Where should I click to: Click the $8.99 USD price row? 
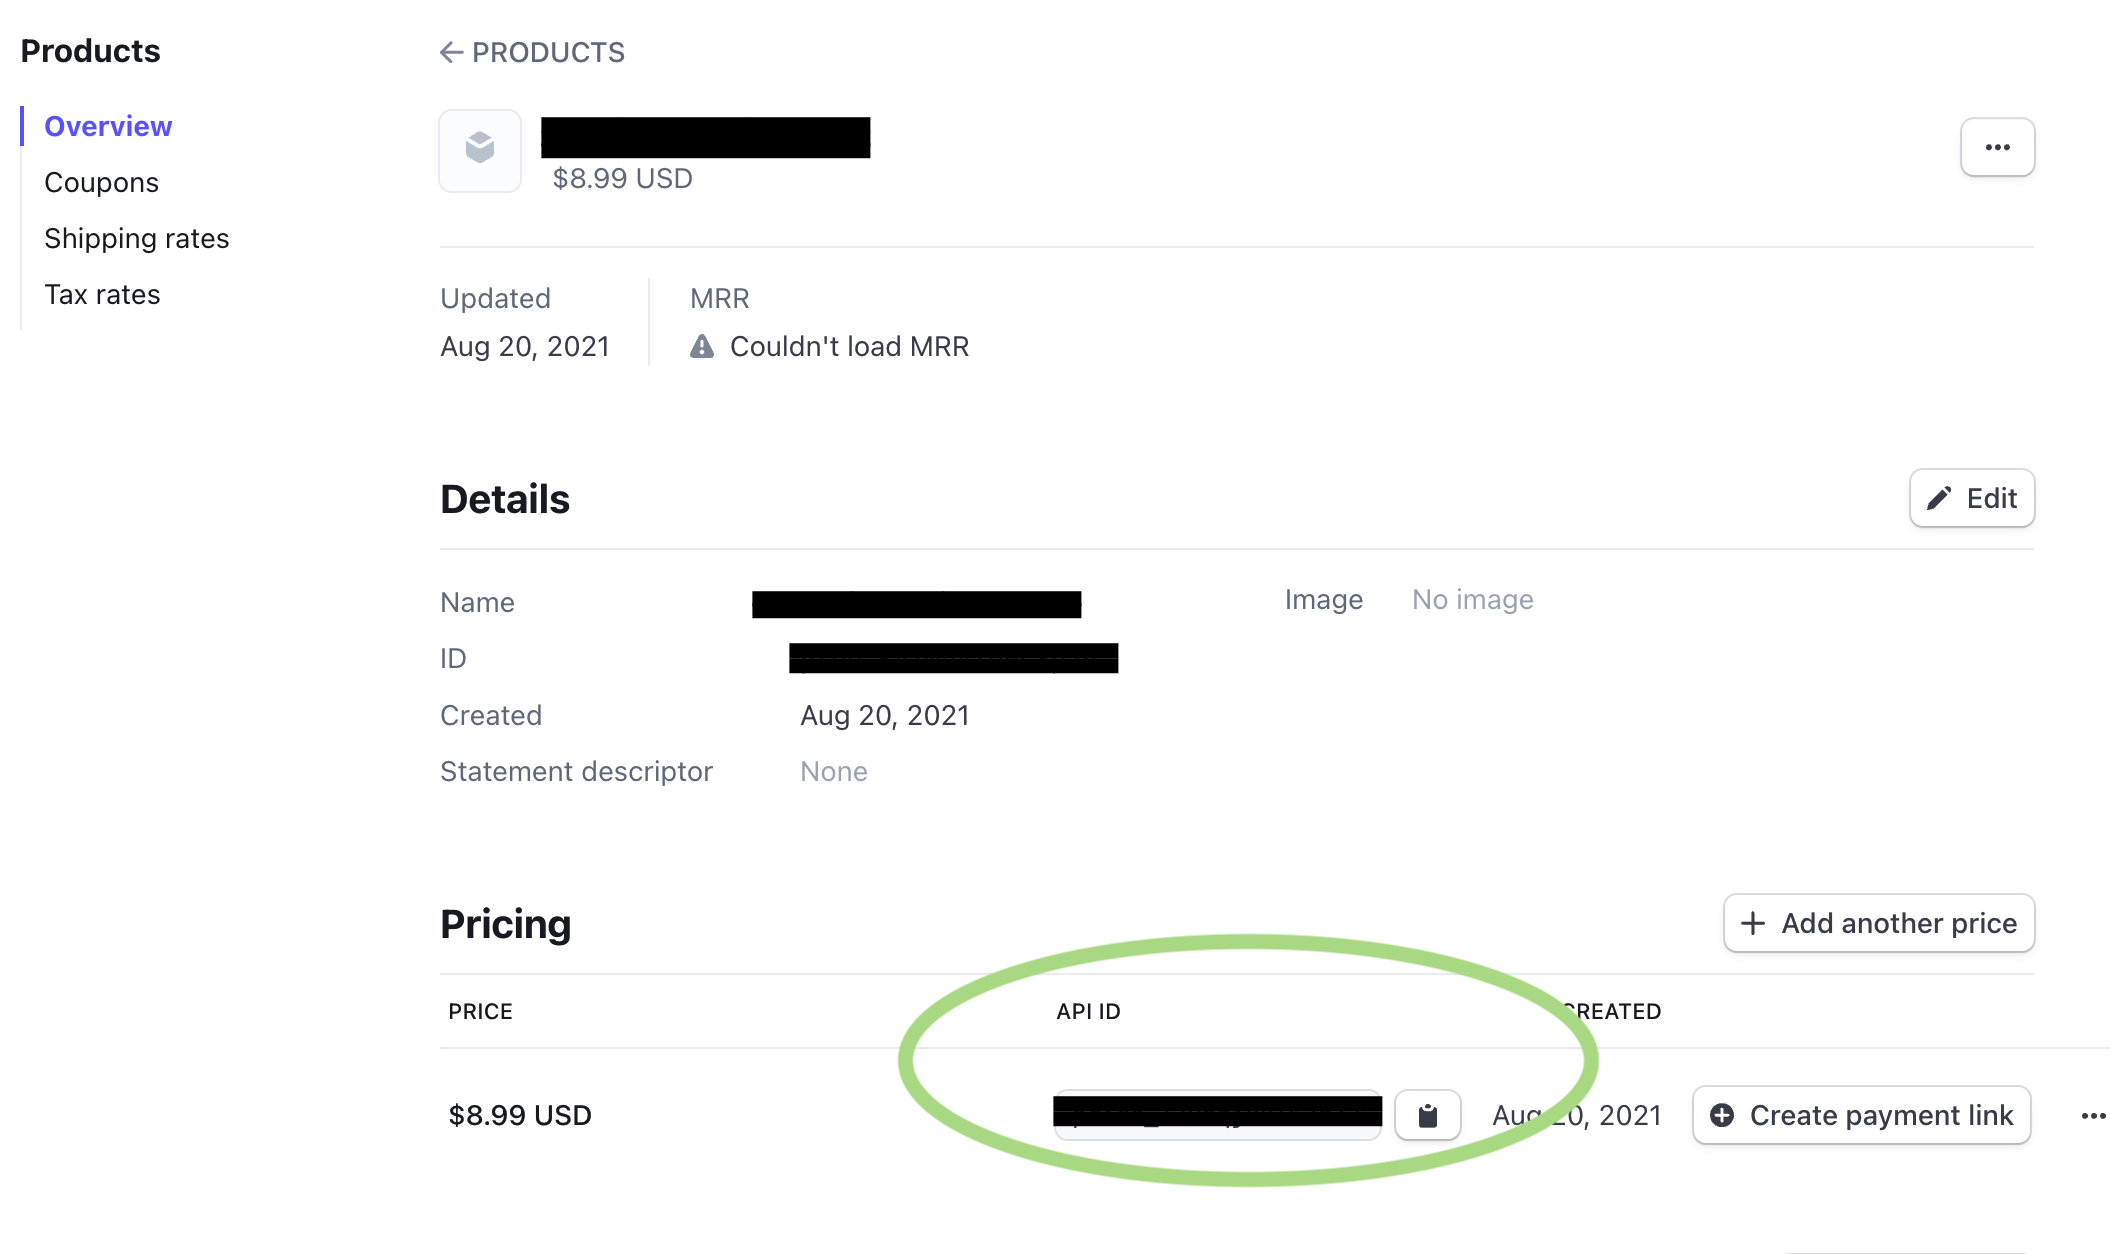click(x=520, y=1115)
